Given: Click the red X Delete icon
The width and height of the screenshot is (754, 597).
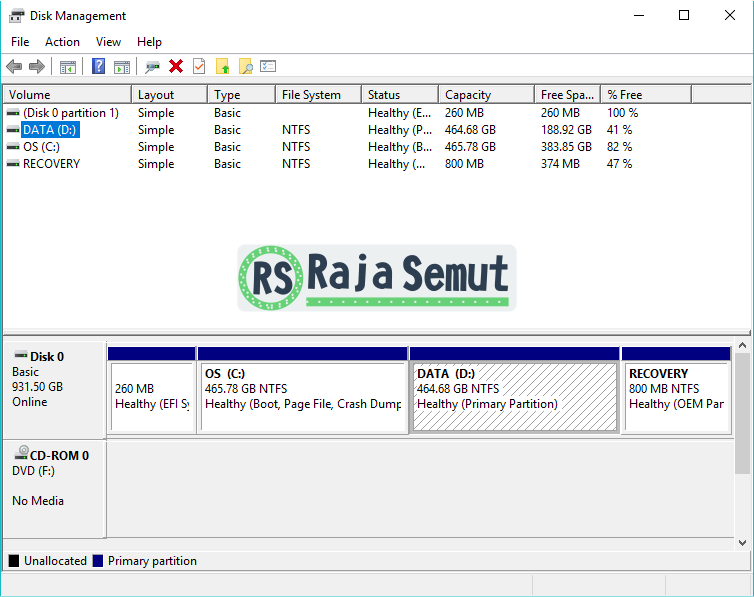Looking at the screenshot, I should (176, 66).
